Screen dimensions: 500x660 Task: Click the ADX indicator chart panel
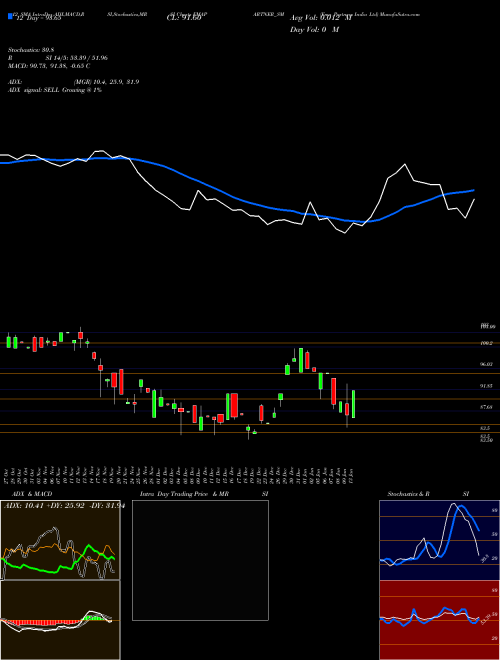[x=60, y=540]
